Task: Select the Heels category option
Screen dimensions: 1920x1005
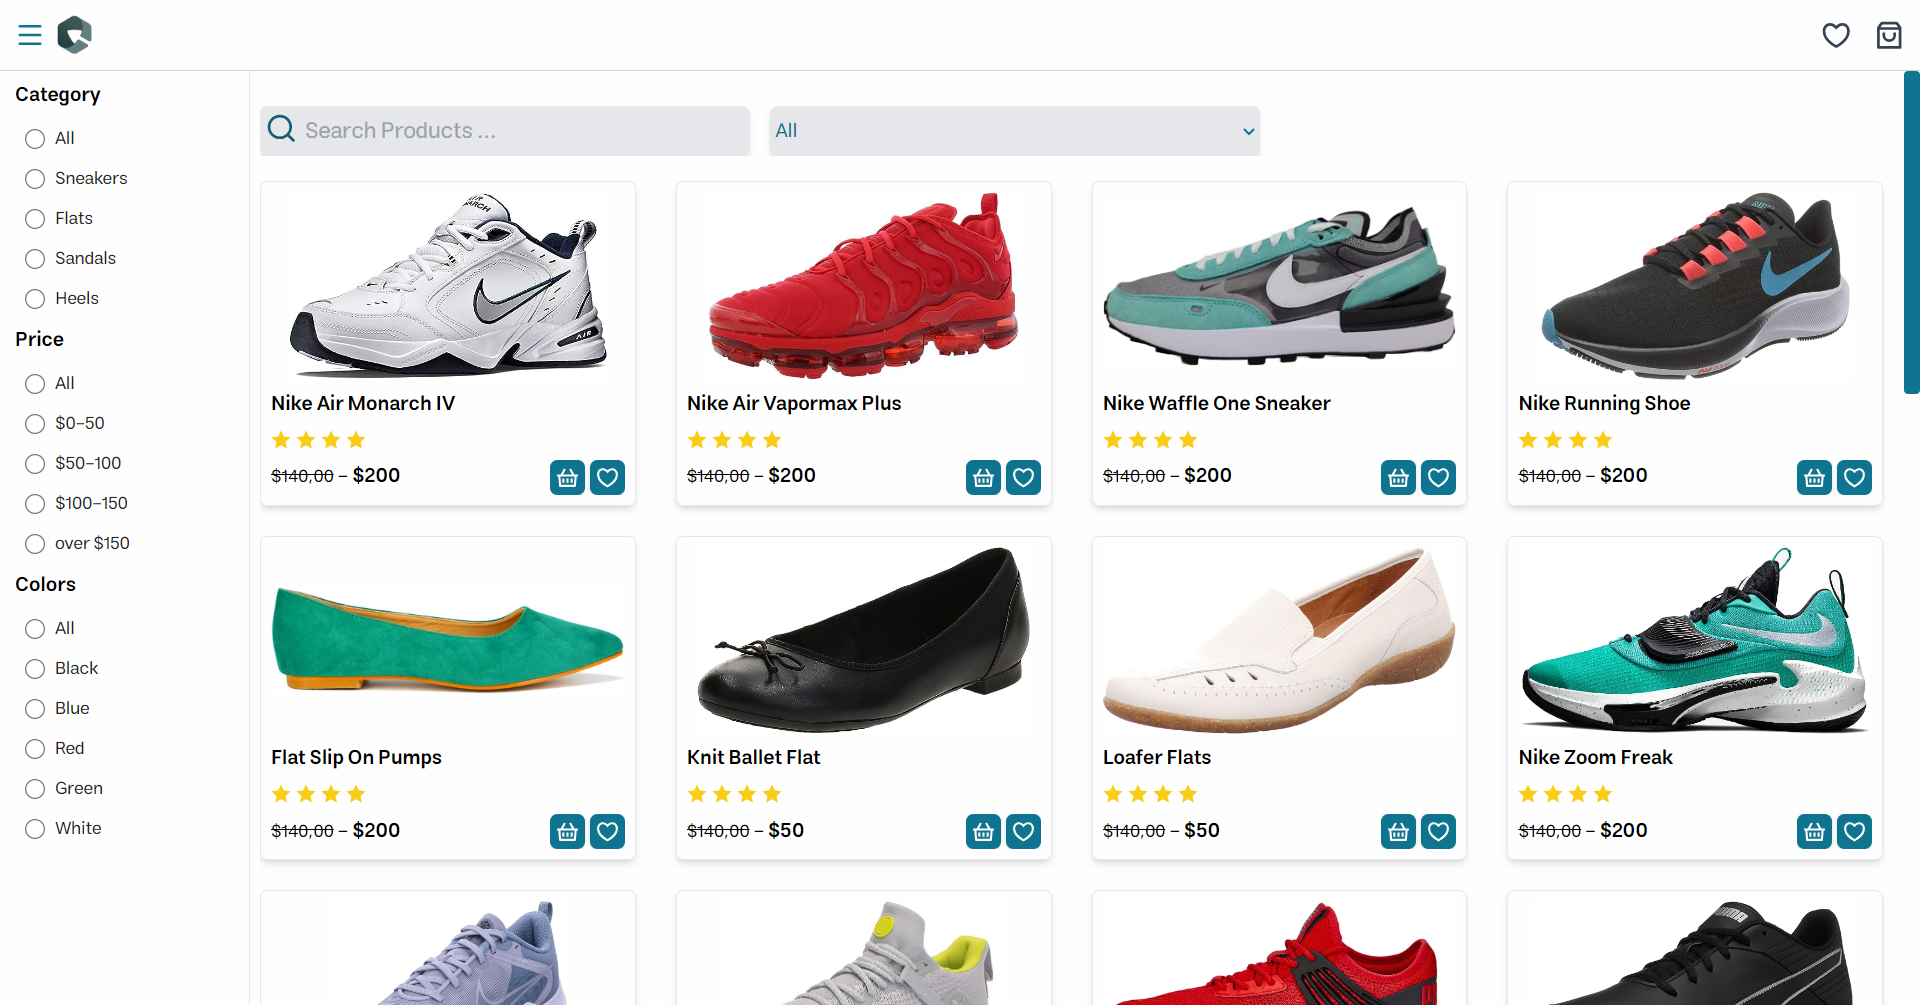Action: point(35,299)
